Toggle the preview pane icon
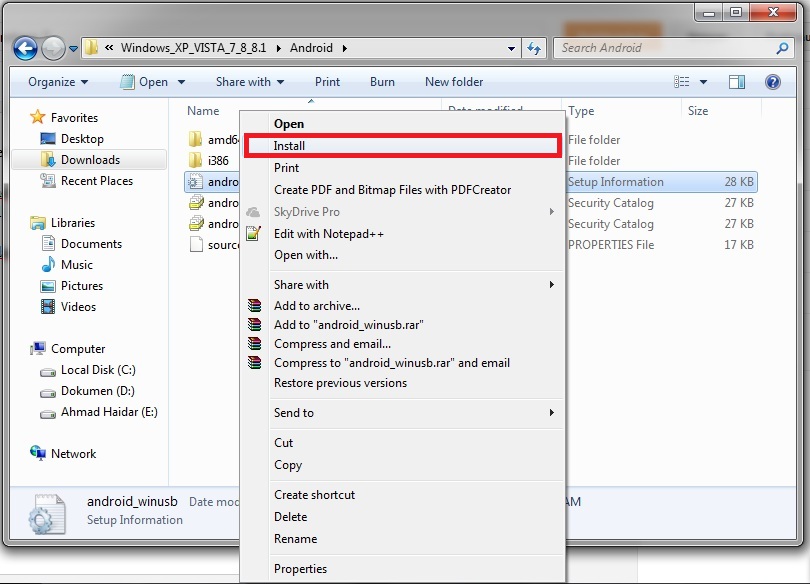Screen dimensions: 810x584 [x=737, y=82]
